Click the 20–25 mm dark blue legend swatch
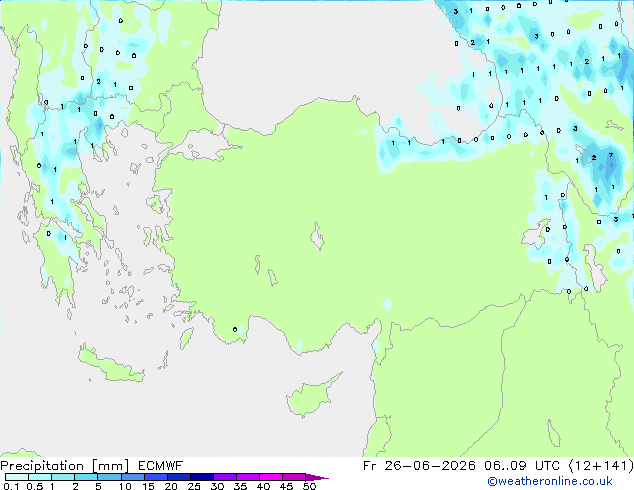This screenshot has height=490, width=634. click(178, 477)
